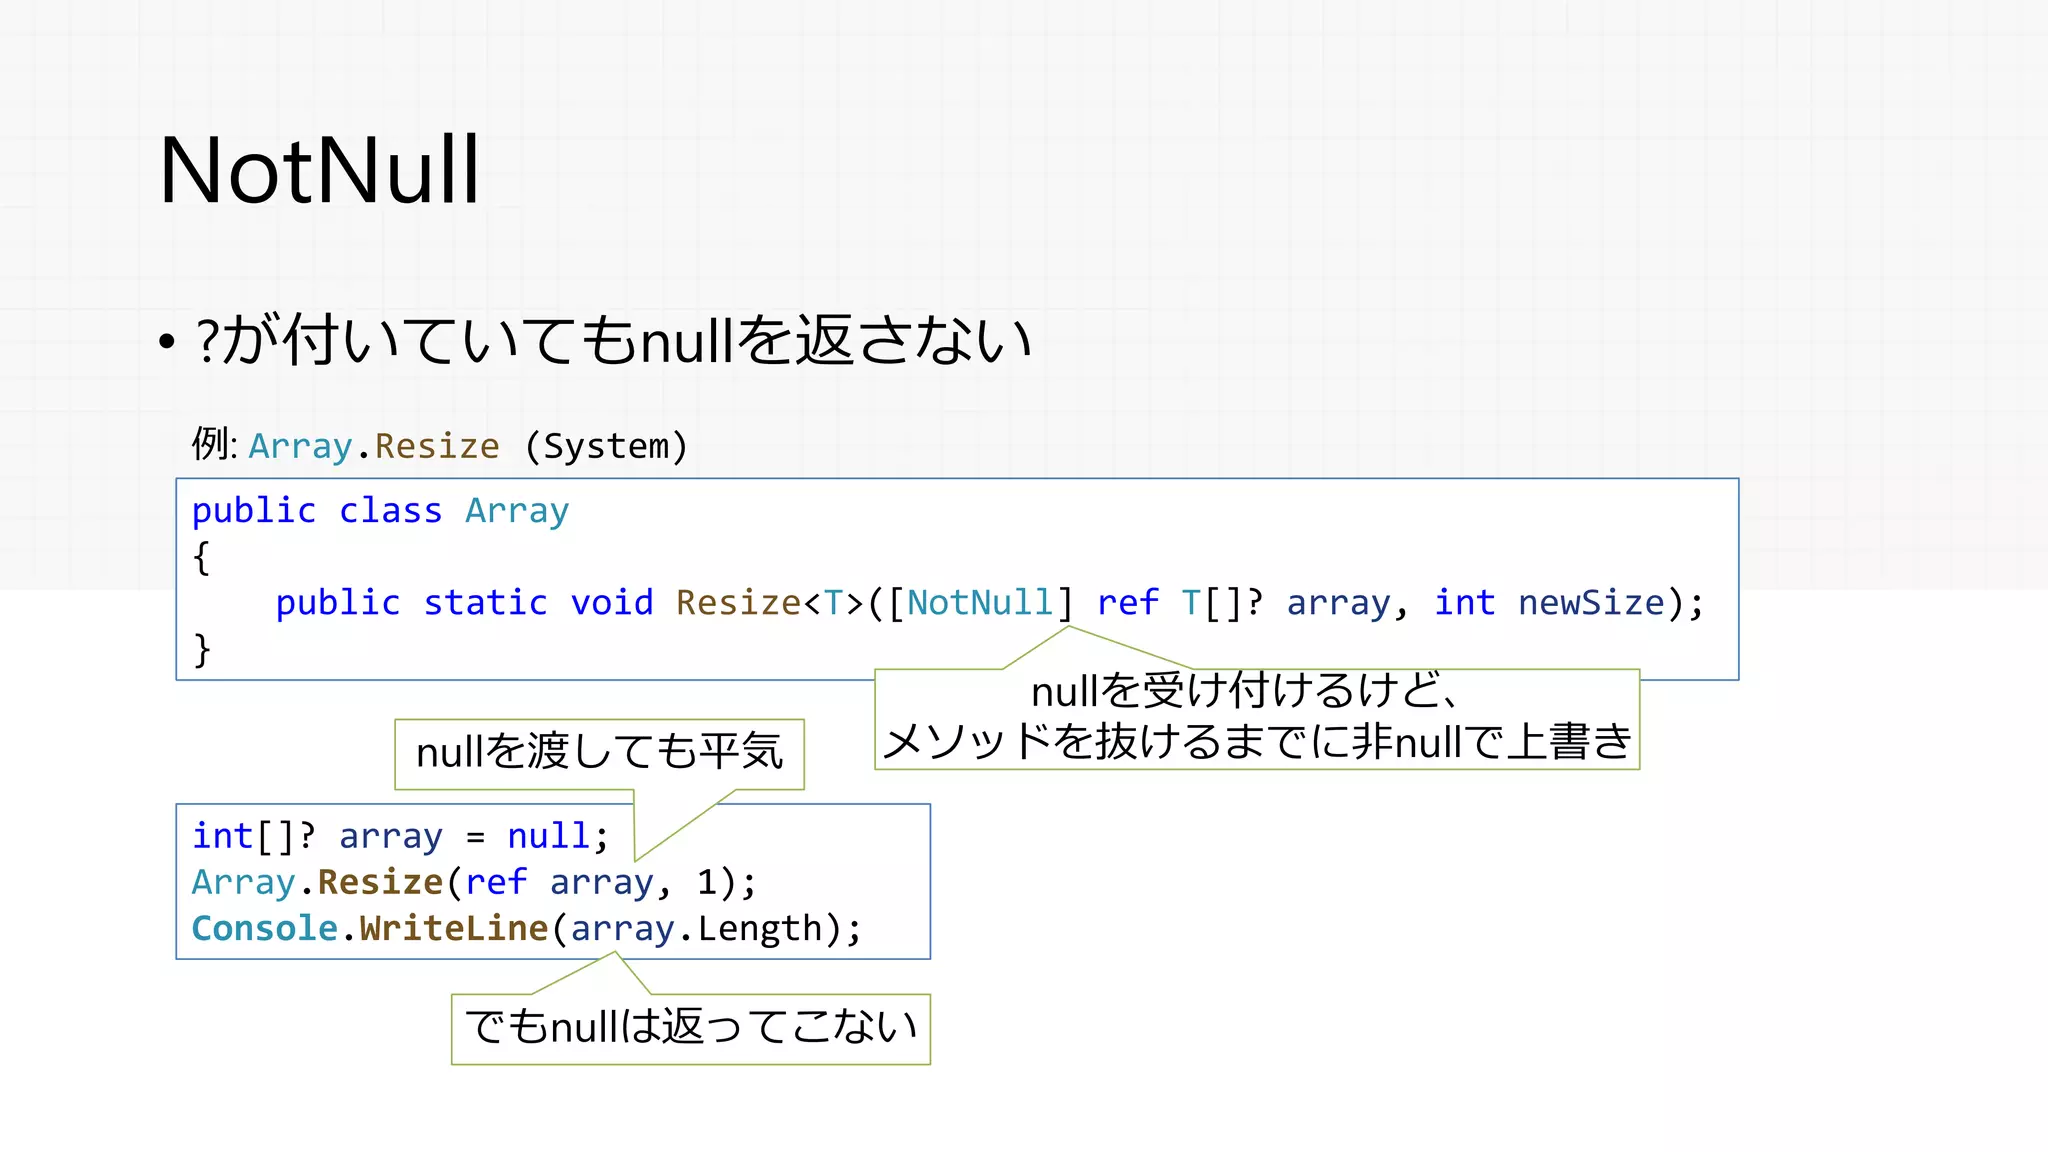Click code line "Console.WriteLine(array.Length);"
The image size is (2048, 1152).
pos(526,929)
